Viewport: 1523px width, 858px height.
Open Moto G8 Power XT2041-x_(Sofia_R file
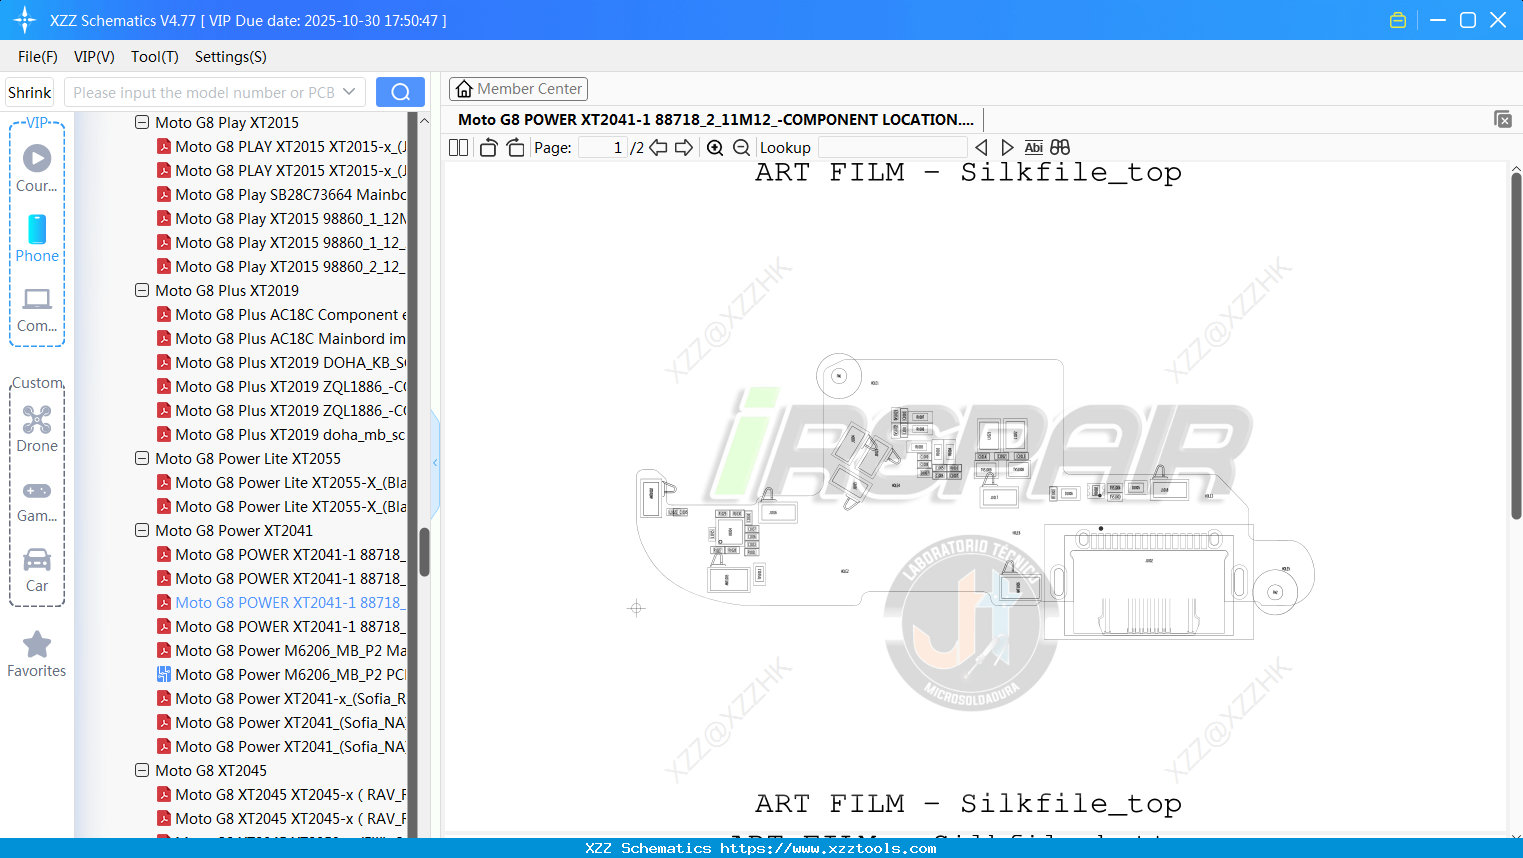point(281,699)
